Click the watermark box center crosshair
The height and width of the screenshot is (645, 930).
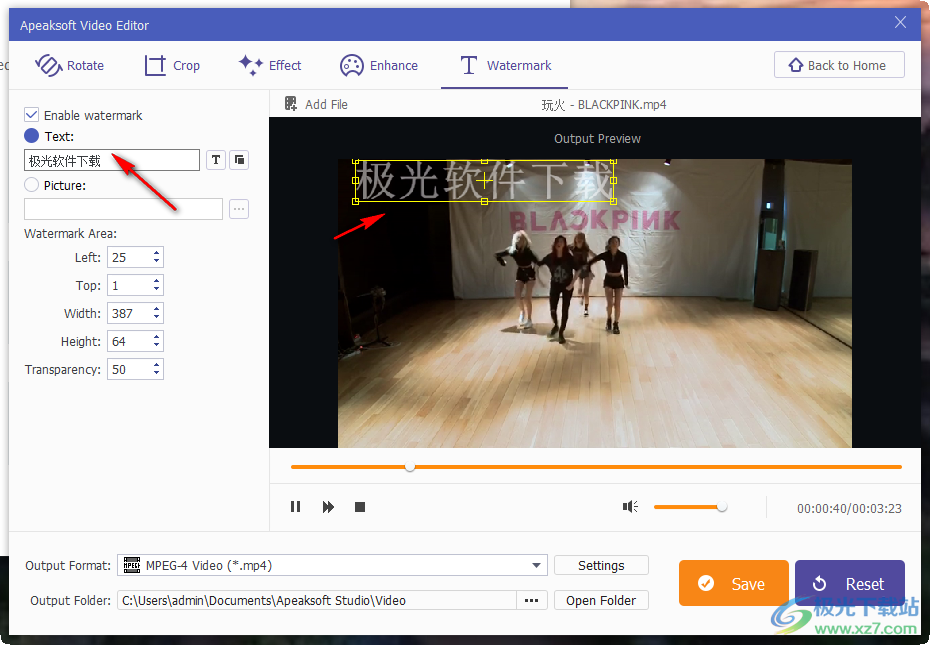[x=485, y=181]
